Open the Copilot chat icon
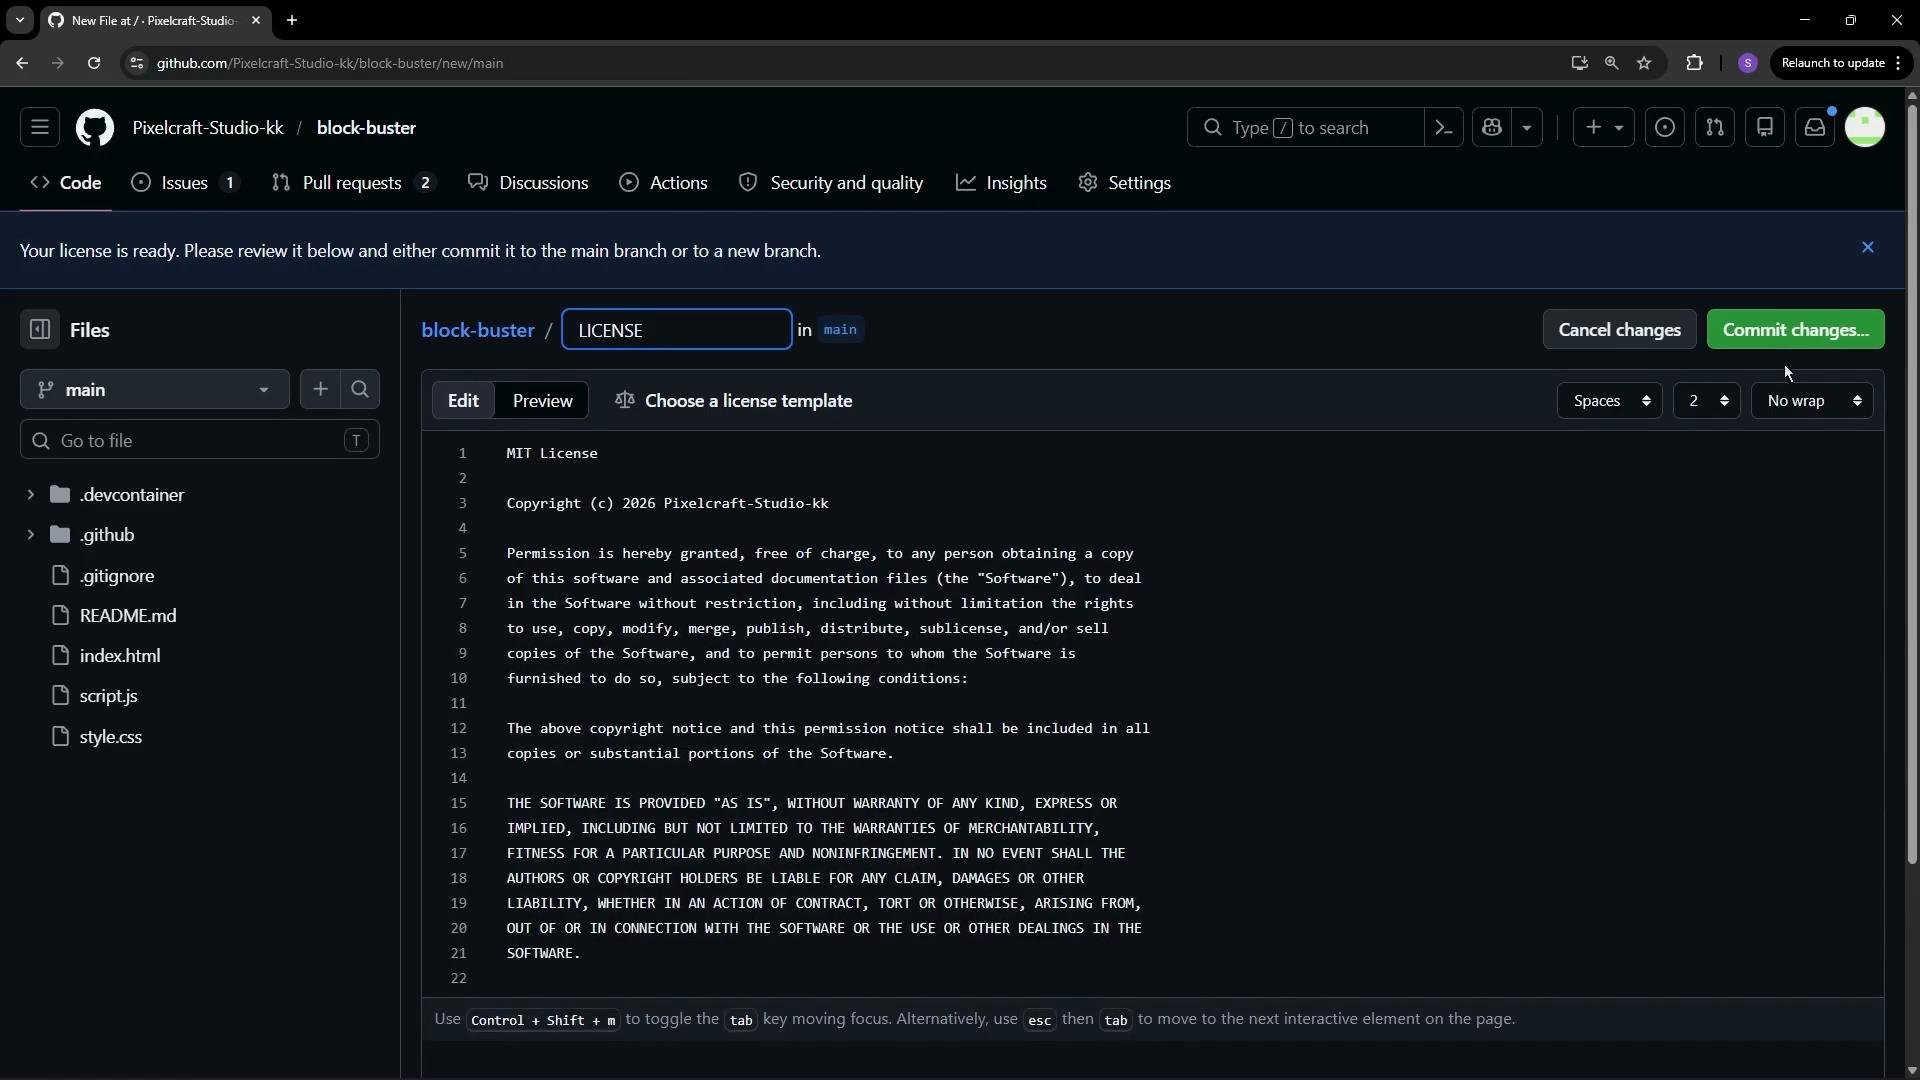Viewport: 1920px width, 1080px height. pyautogui.click(x=1492, y=128)
